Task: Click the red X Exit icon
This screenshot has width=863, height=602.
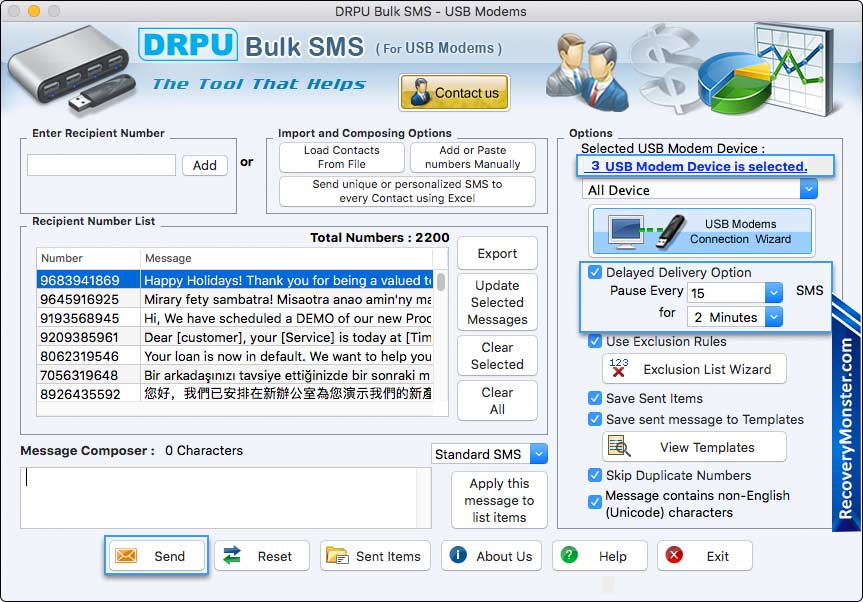Action: 674,555
